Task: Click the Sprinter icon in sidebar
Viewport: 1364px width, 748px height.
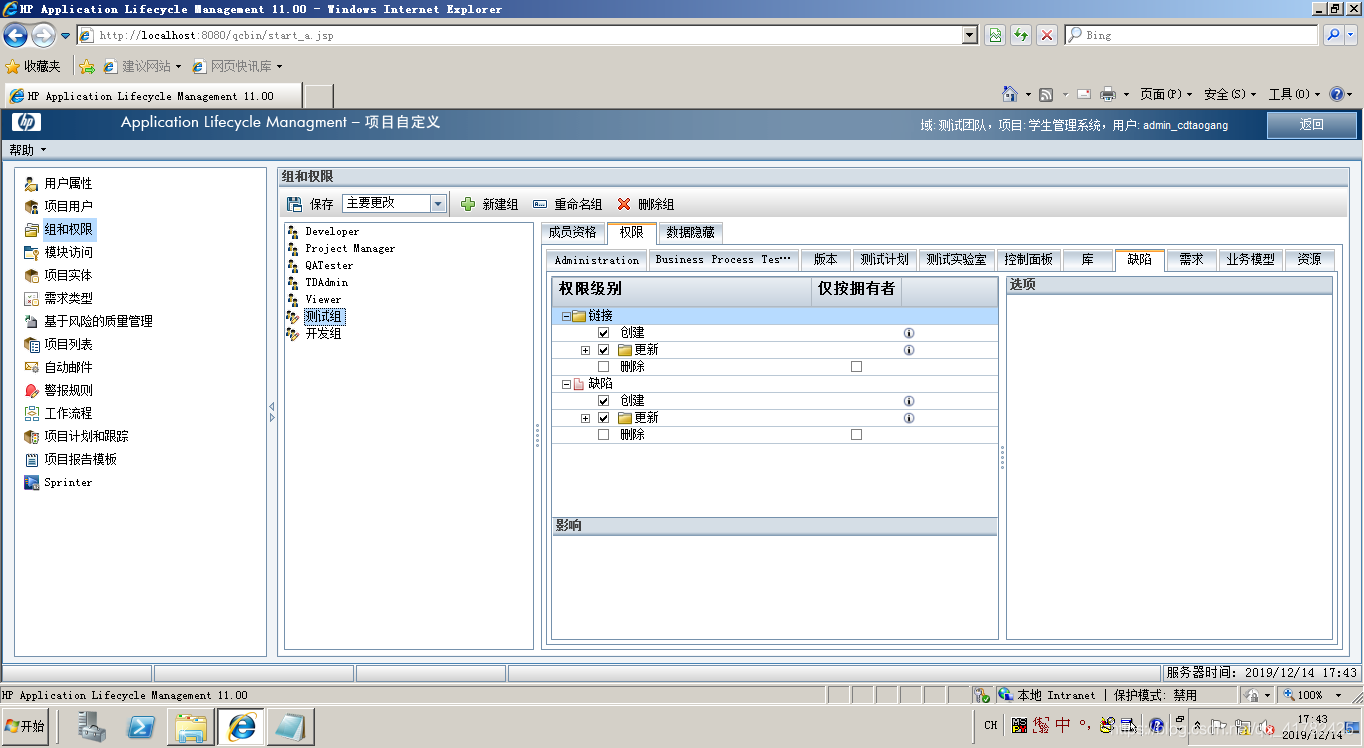Action: pos(32,483)
